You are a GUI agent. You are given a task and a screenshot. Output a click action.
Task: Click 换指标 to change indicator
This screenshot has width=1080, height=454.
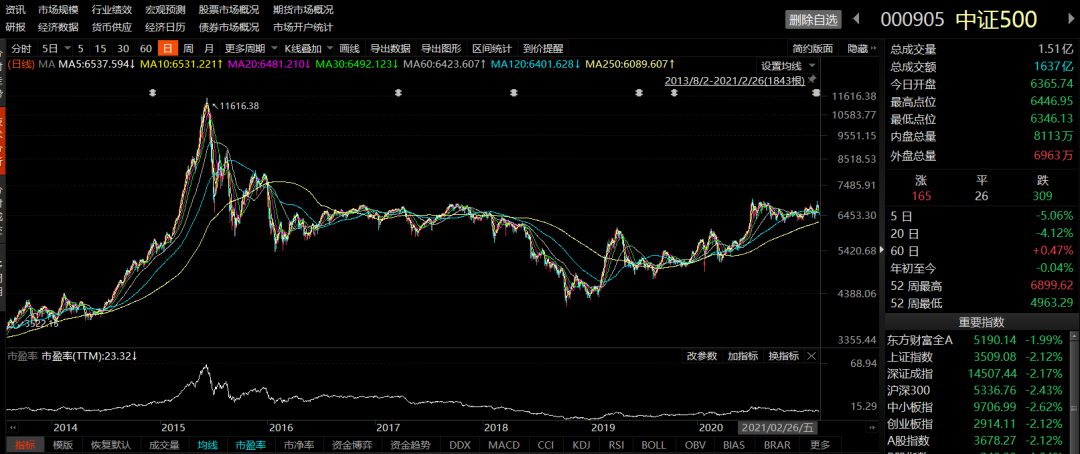[784, 356]
